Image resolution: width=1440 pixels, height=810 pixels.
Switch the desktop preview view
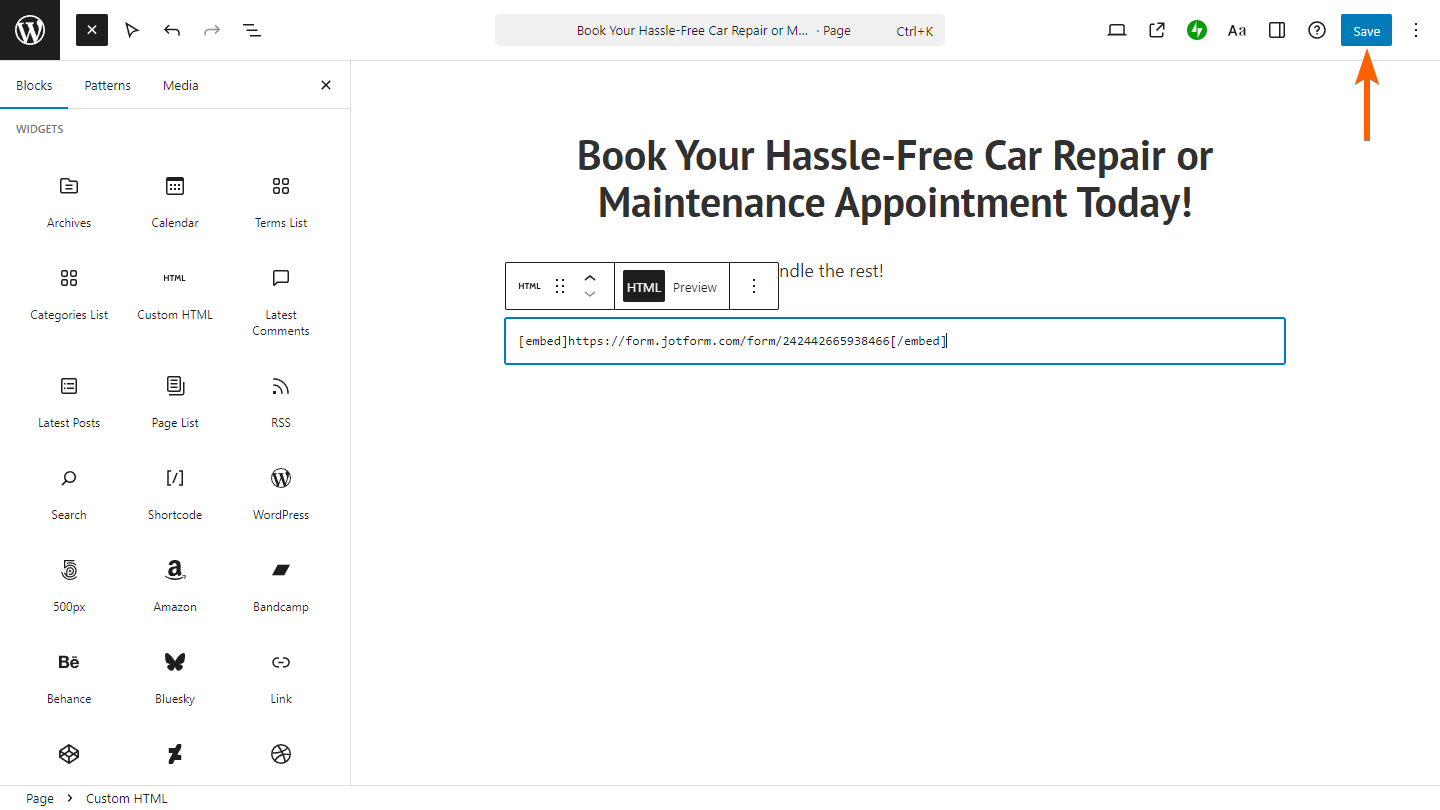pos(1117,30)
